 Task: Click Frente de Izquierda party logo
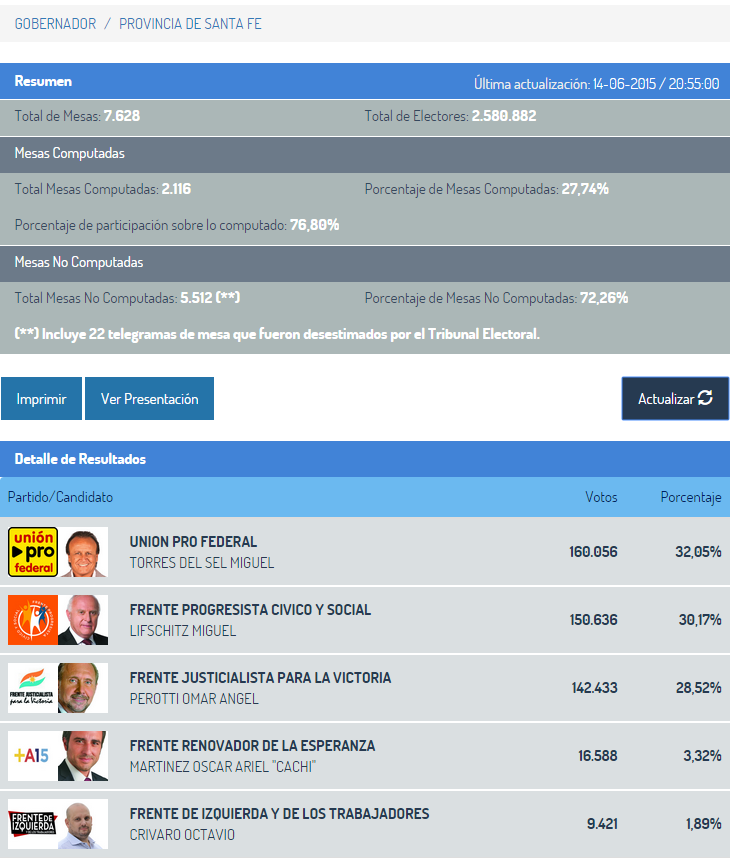[x=33, y=823]
